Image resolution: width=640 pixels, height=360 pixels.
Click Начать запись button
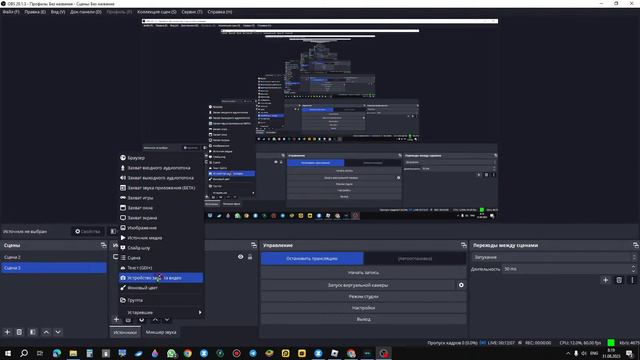coord(363,272)
